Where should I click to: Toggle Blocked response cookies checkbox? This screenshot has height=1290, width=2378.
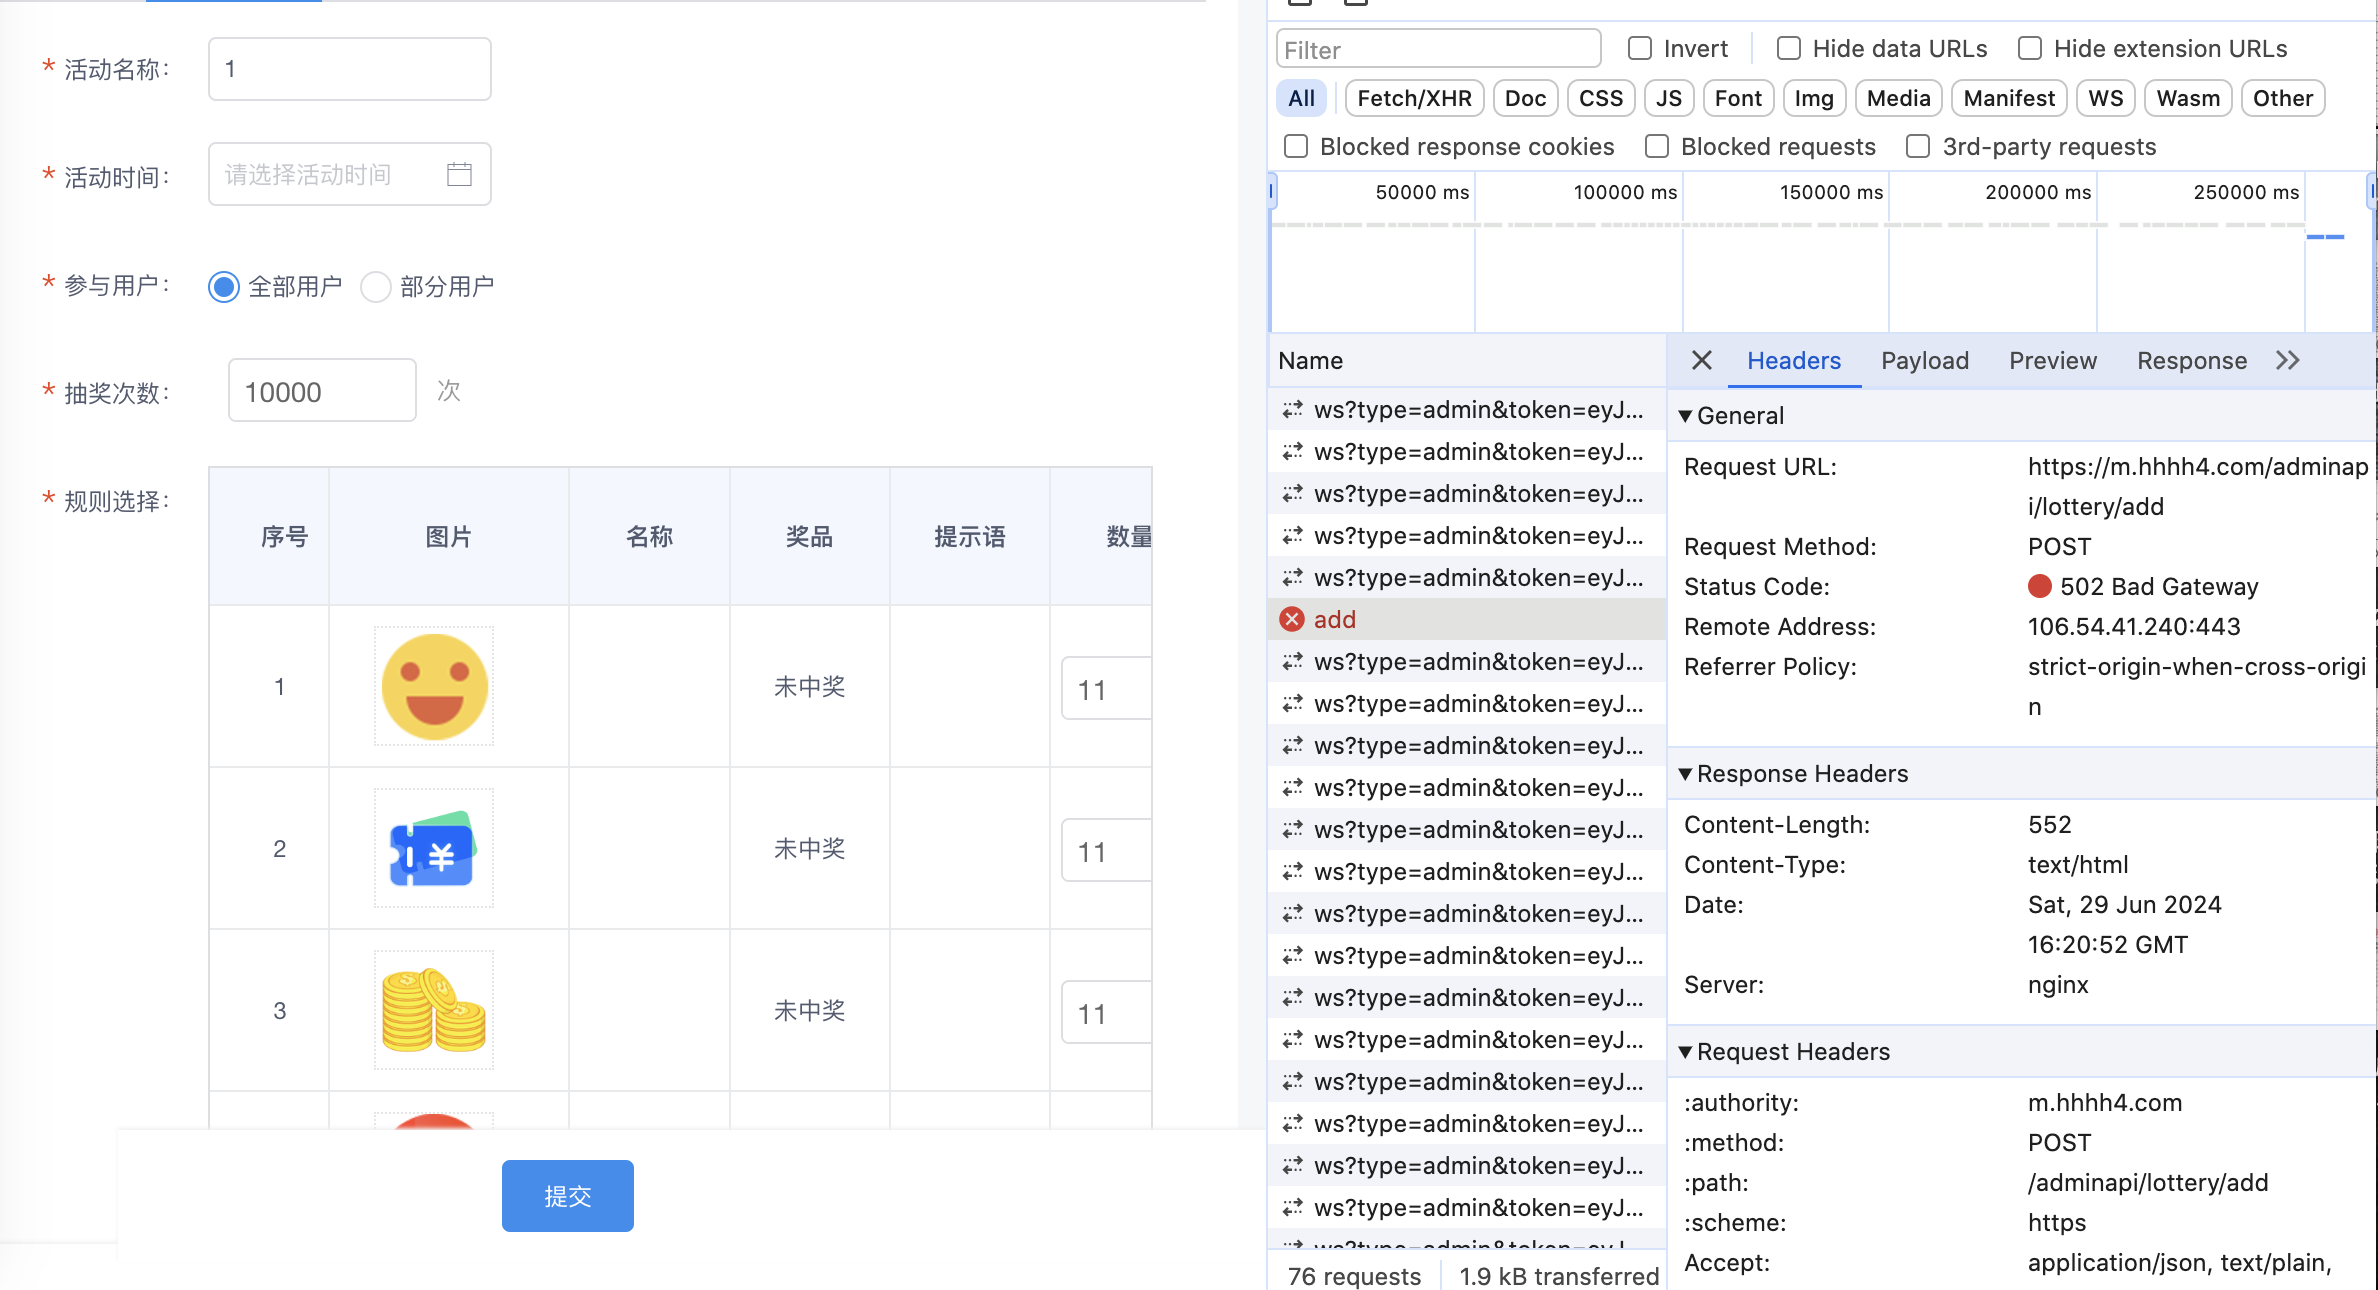click(1296, 146)
